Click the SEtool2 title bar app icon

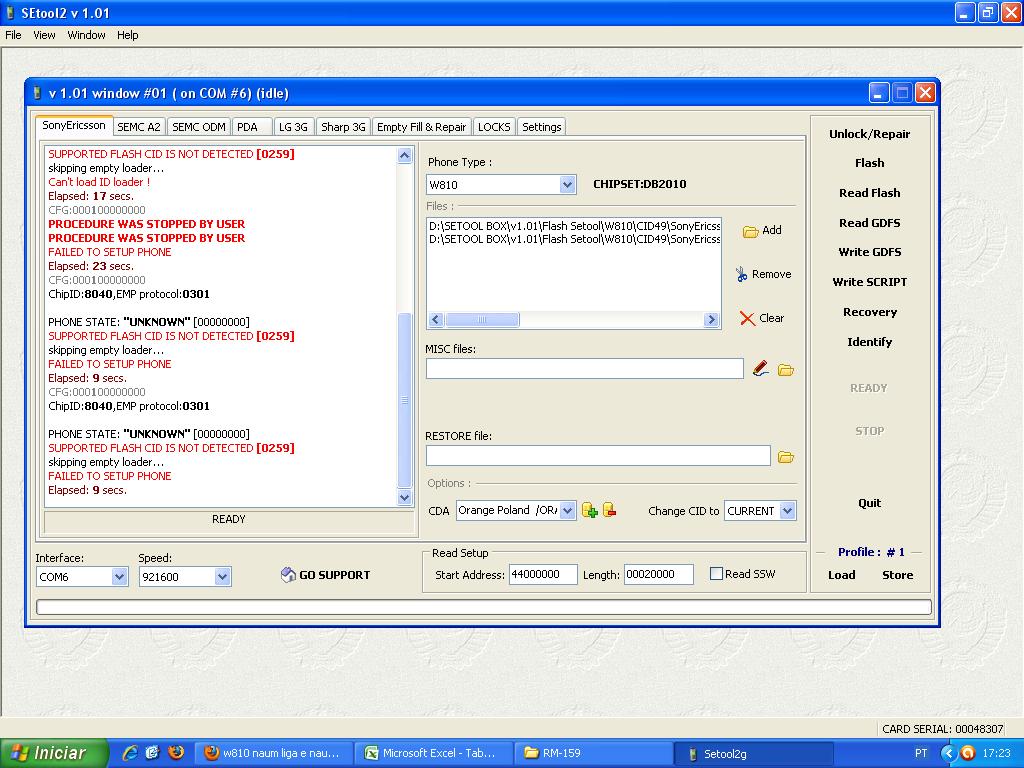coord(10,13)
